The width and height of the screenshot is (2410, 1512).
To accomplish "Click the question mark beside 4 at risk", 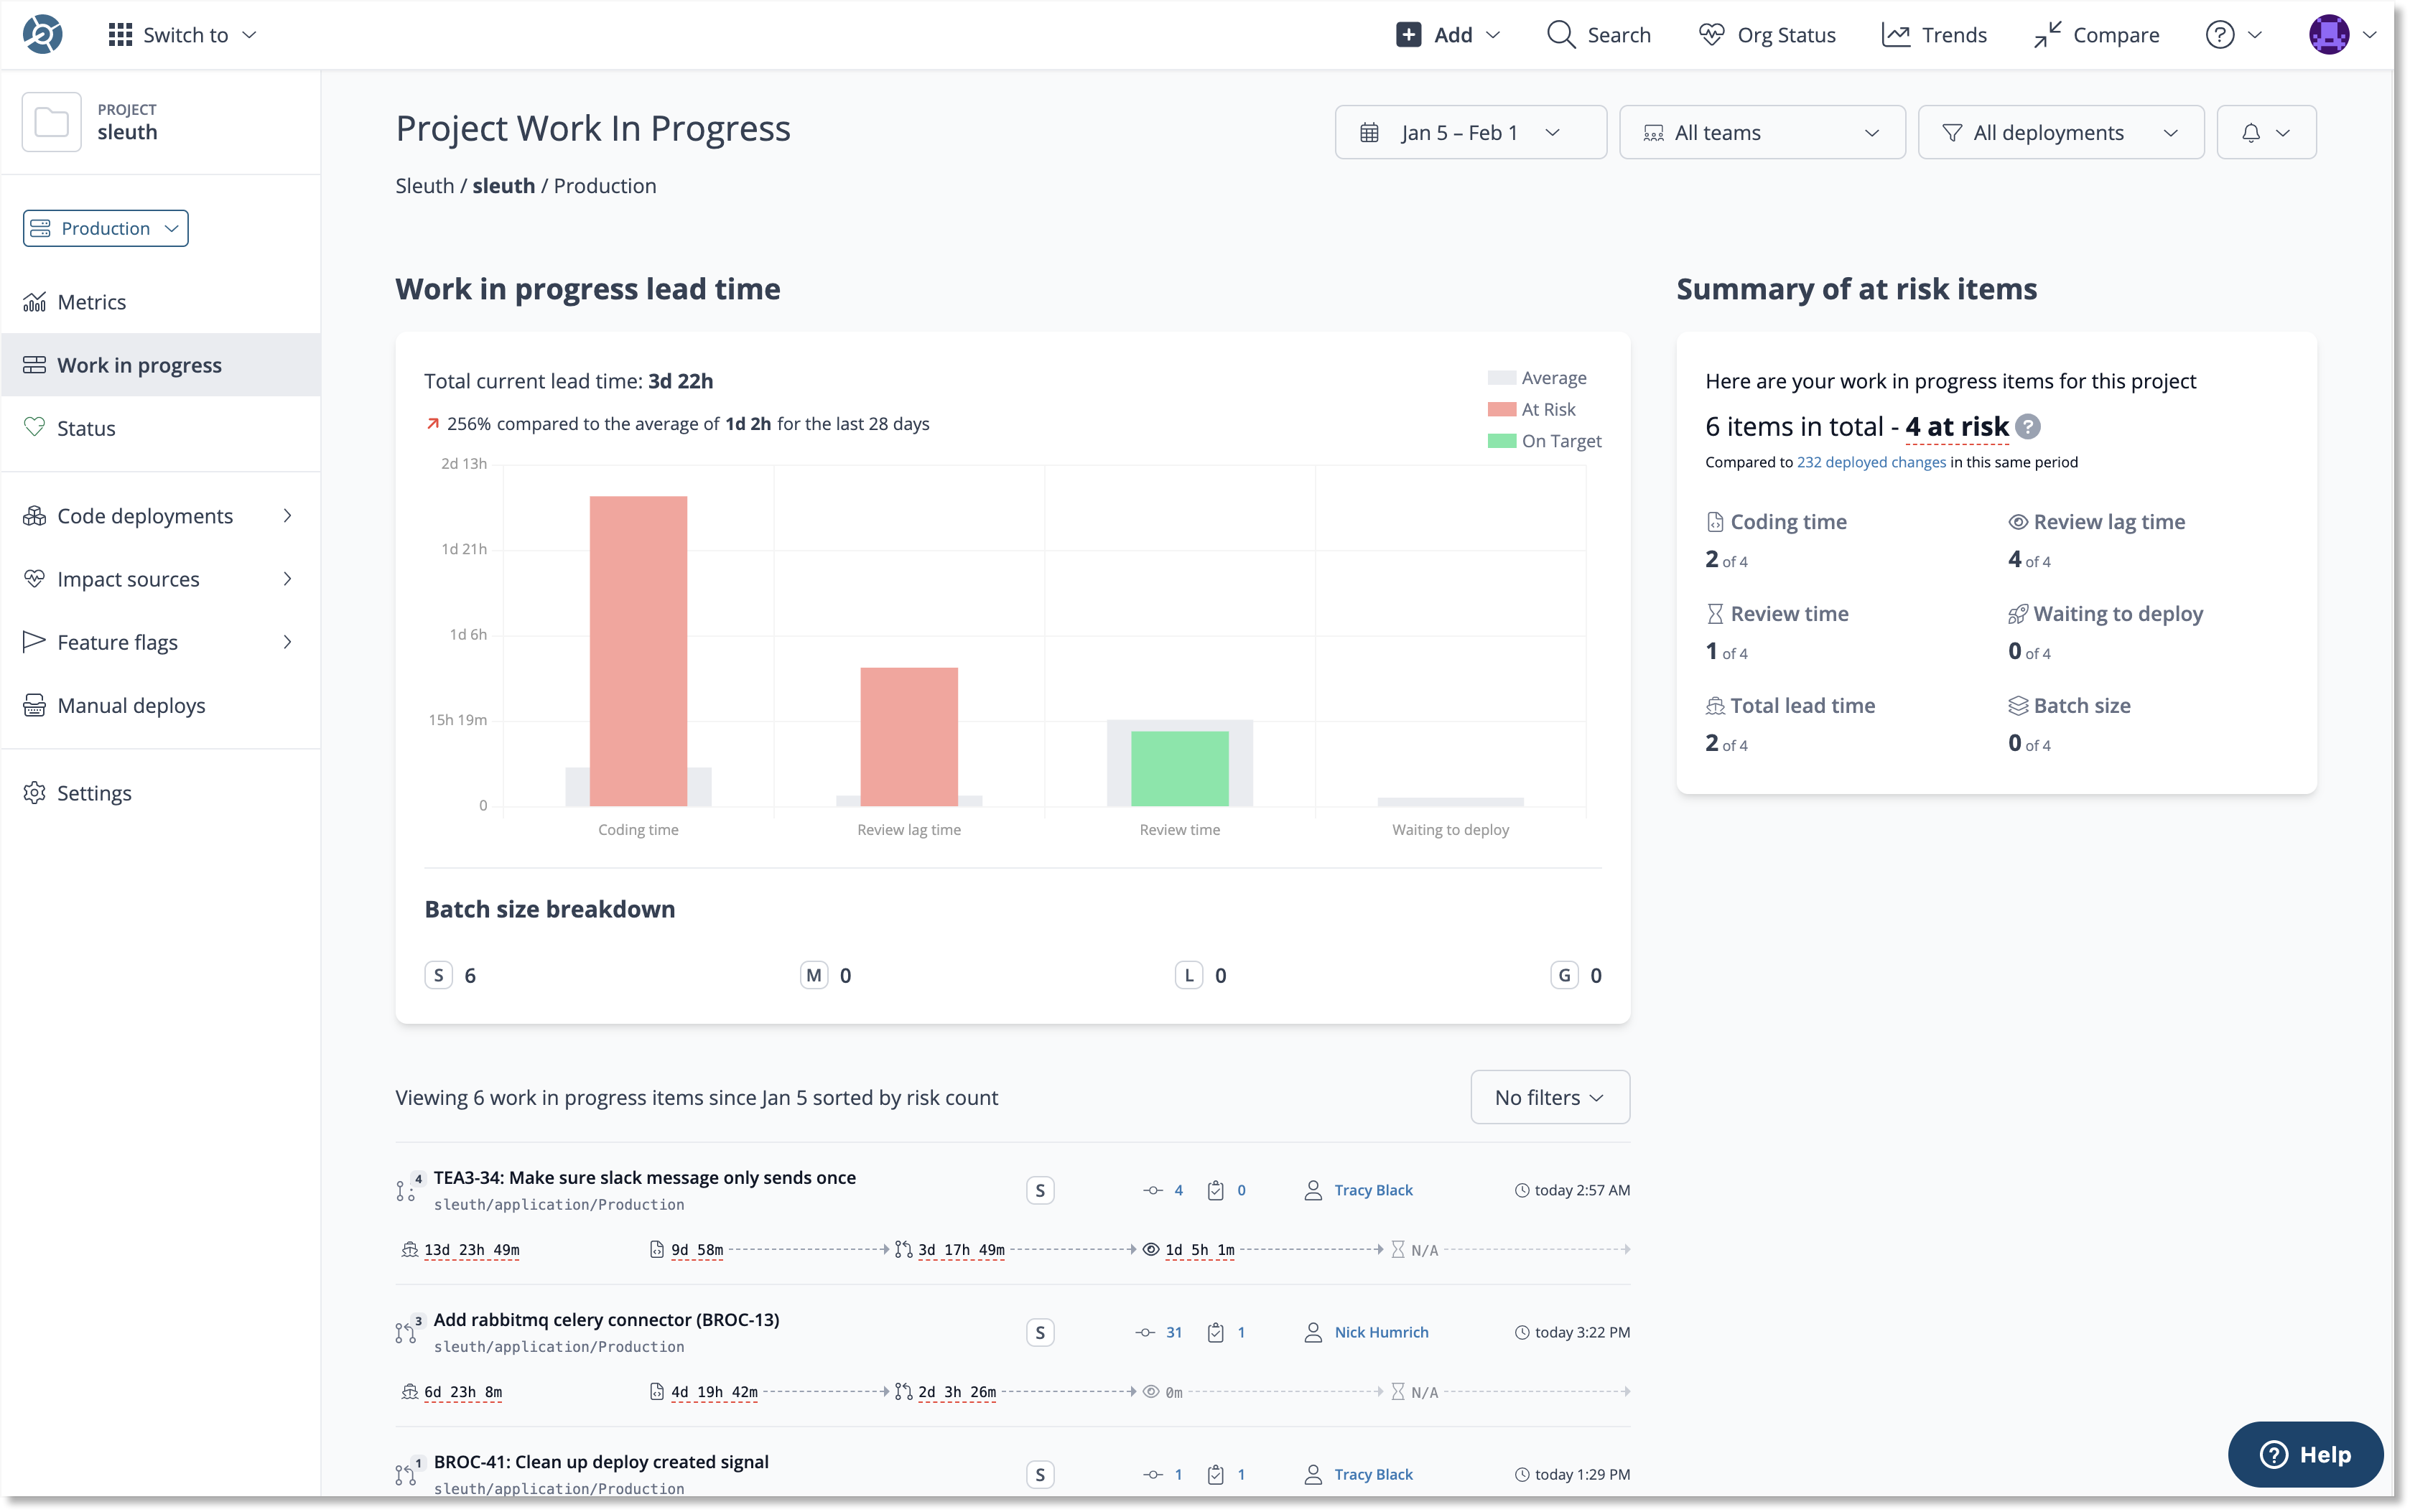I will pyautogui.click(x=2027, y=427).
